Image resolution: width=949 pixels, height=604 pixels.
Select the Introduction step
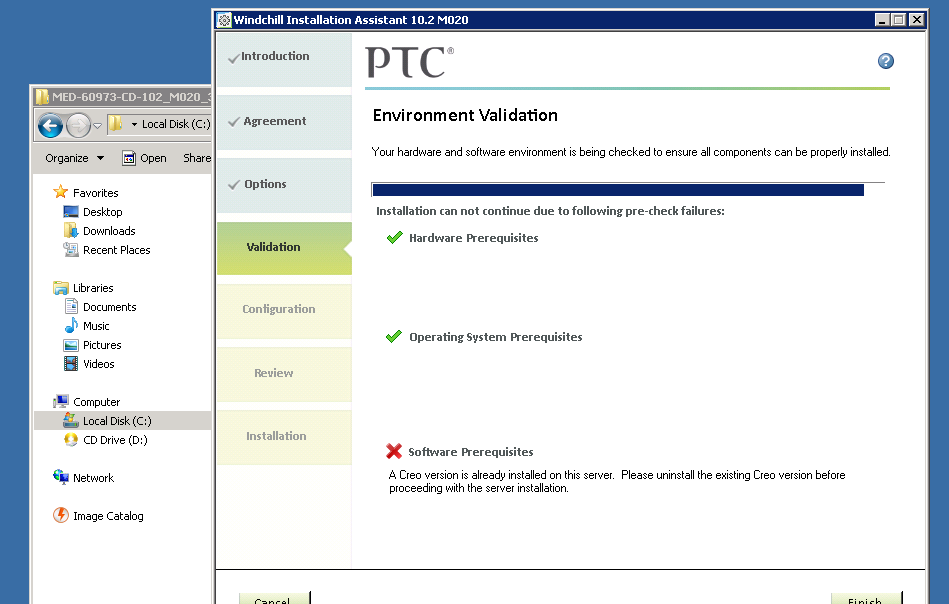284,59
